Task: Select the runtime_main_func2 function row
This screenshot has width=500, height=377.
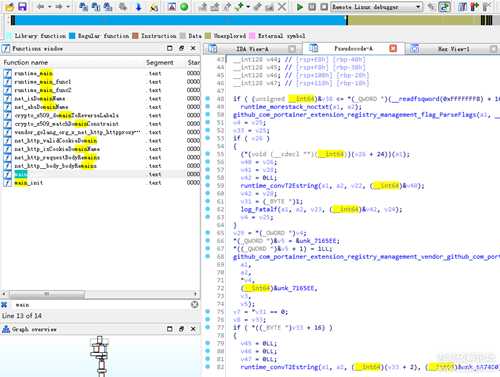Action: (100, 90)
